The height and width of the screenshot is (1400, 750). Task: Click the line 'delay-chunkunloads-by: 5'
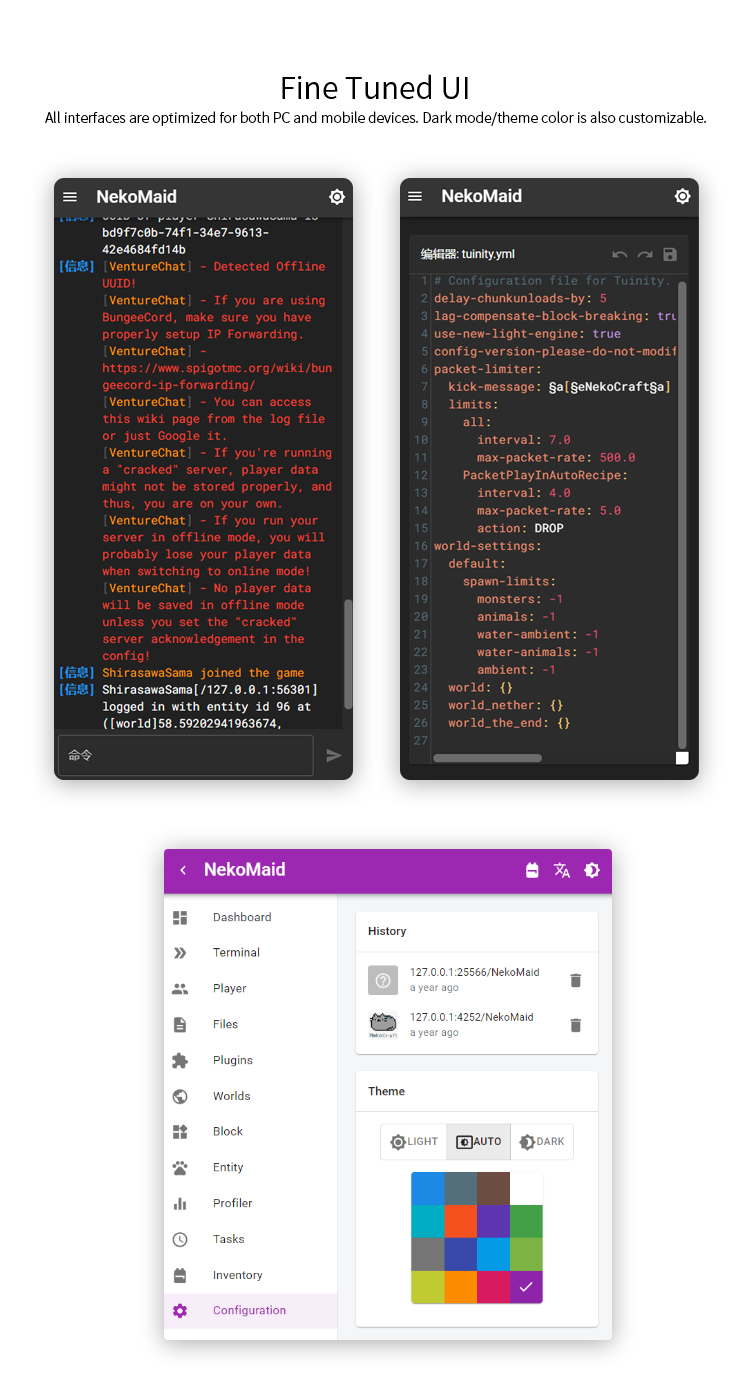520,298
